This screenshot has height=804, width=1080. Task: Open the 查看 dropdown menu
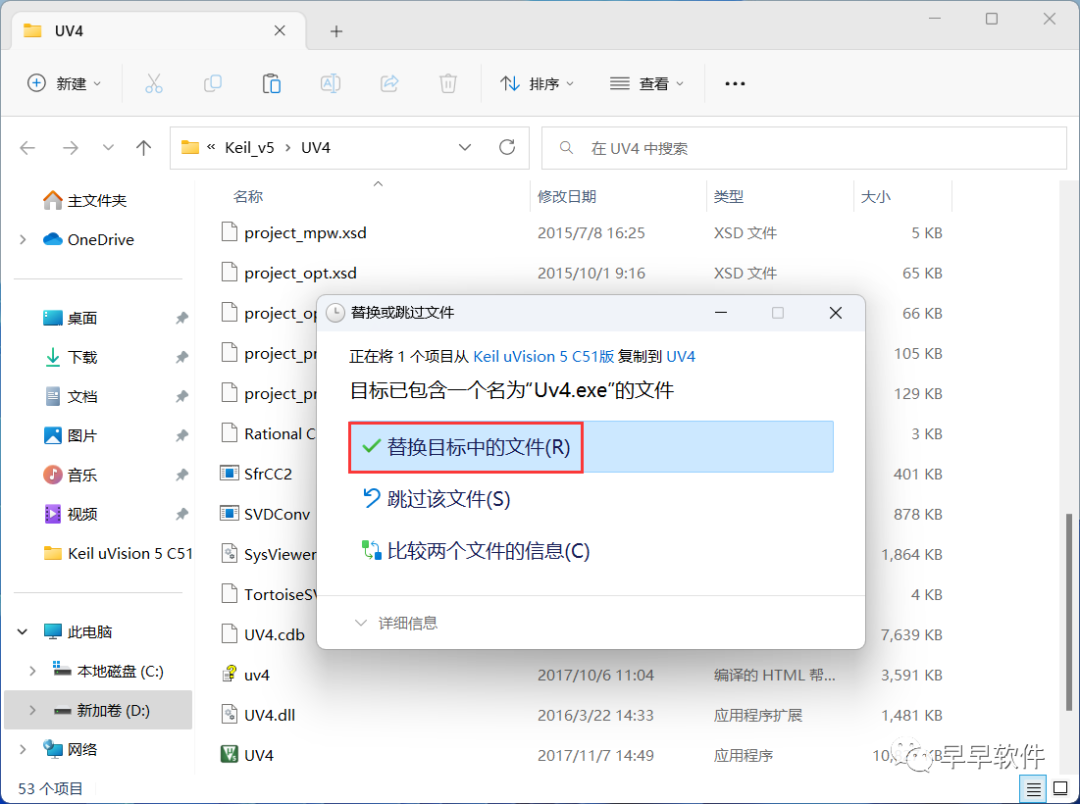coord(646,84)
